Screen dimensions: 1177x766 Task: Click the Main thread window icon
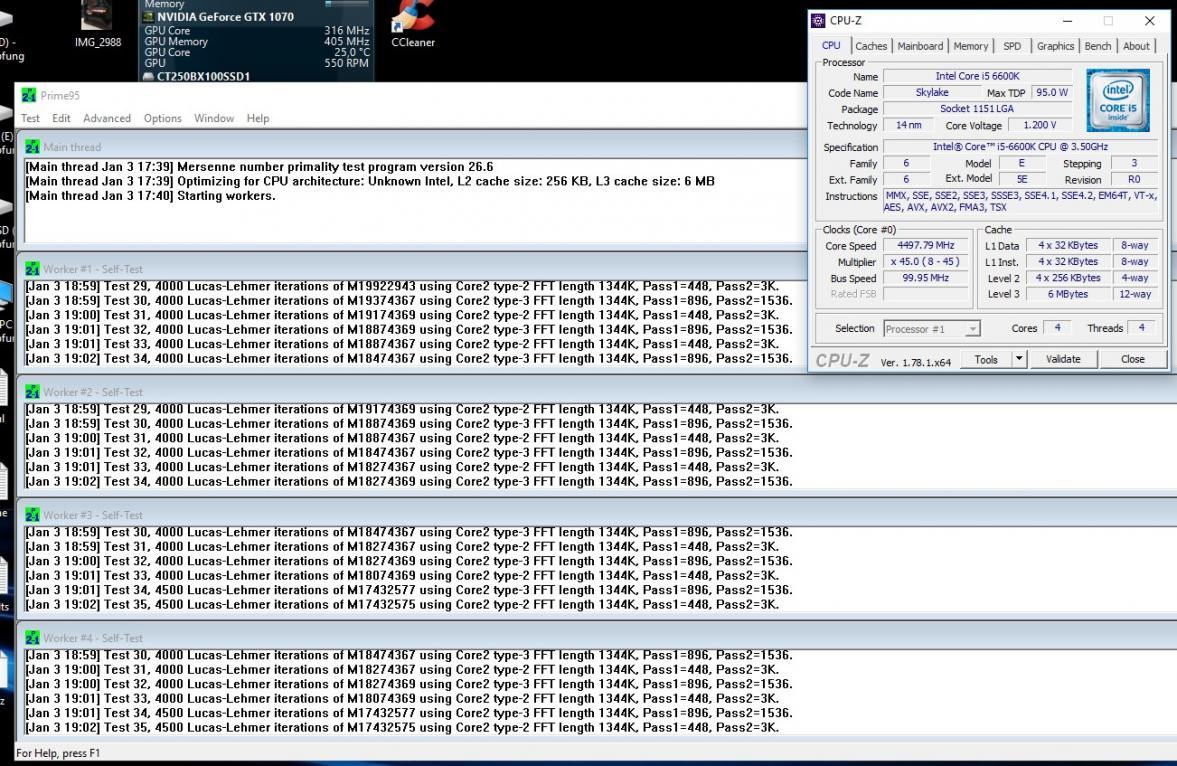(32, 147)
